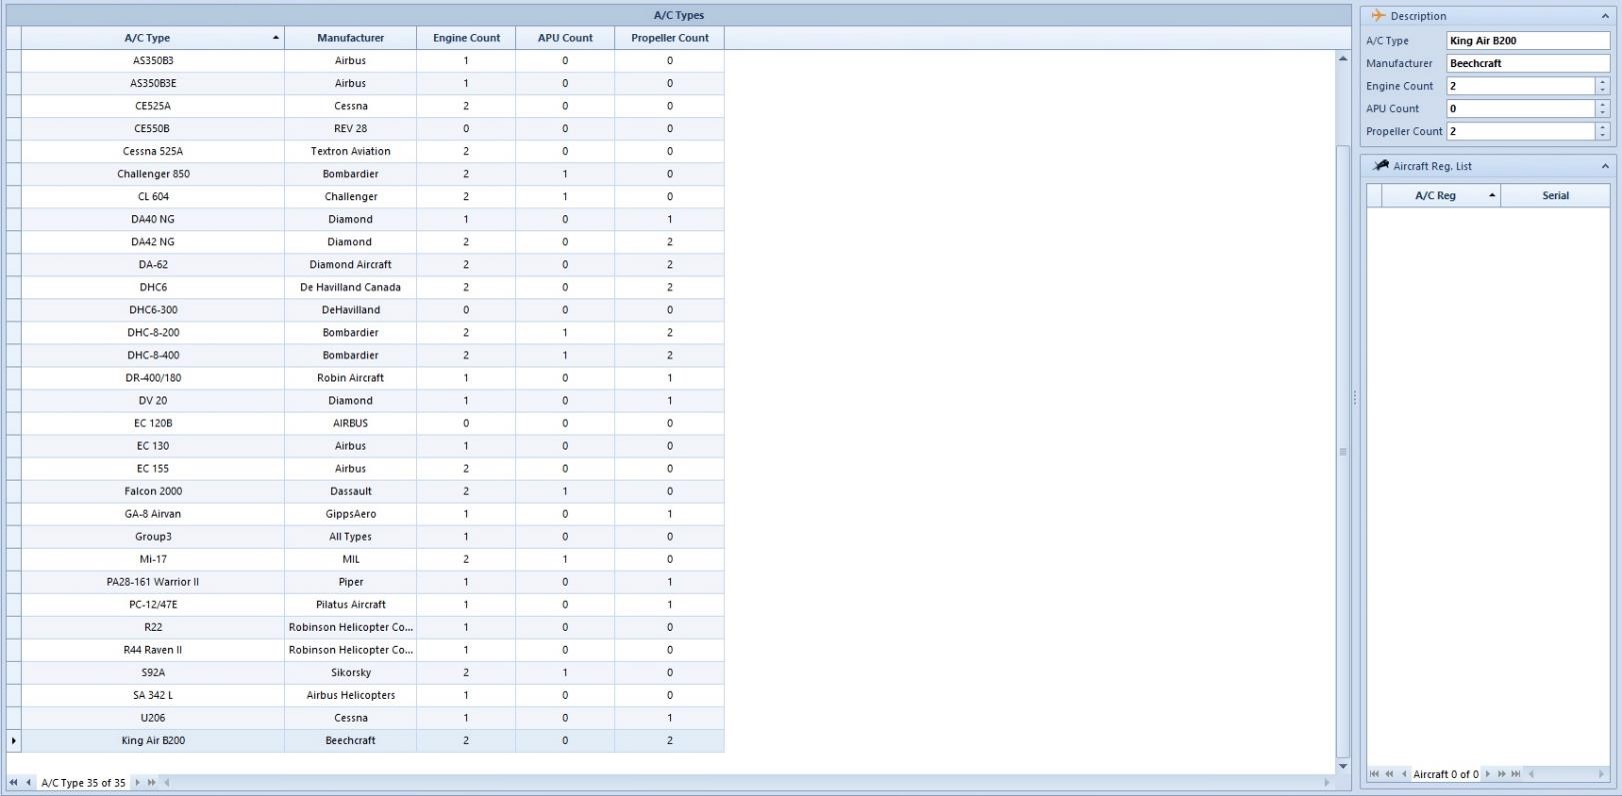Click into the APU Count field

pyautogui.click(x=1521, y=109)
